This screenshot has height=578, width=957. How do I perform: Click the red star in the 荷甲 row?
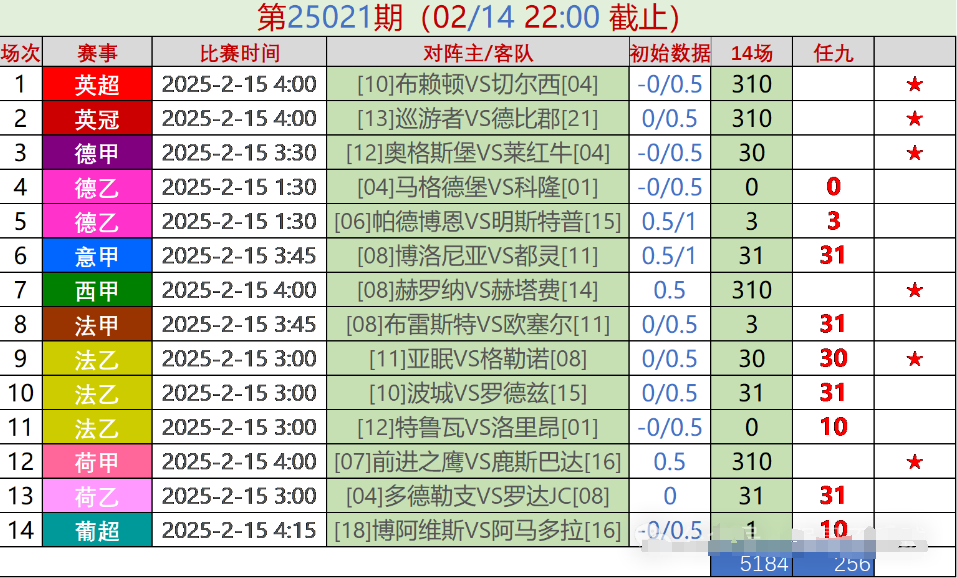tap(914, 462)
